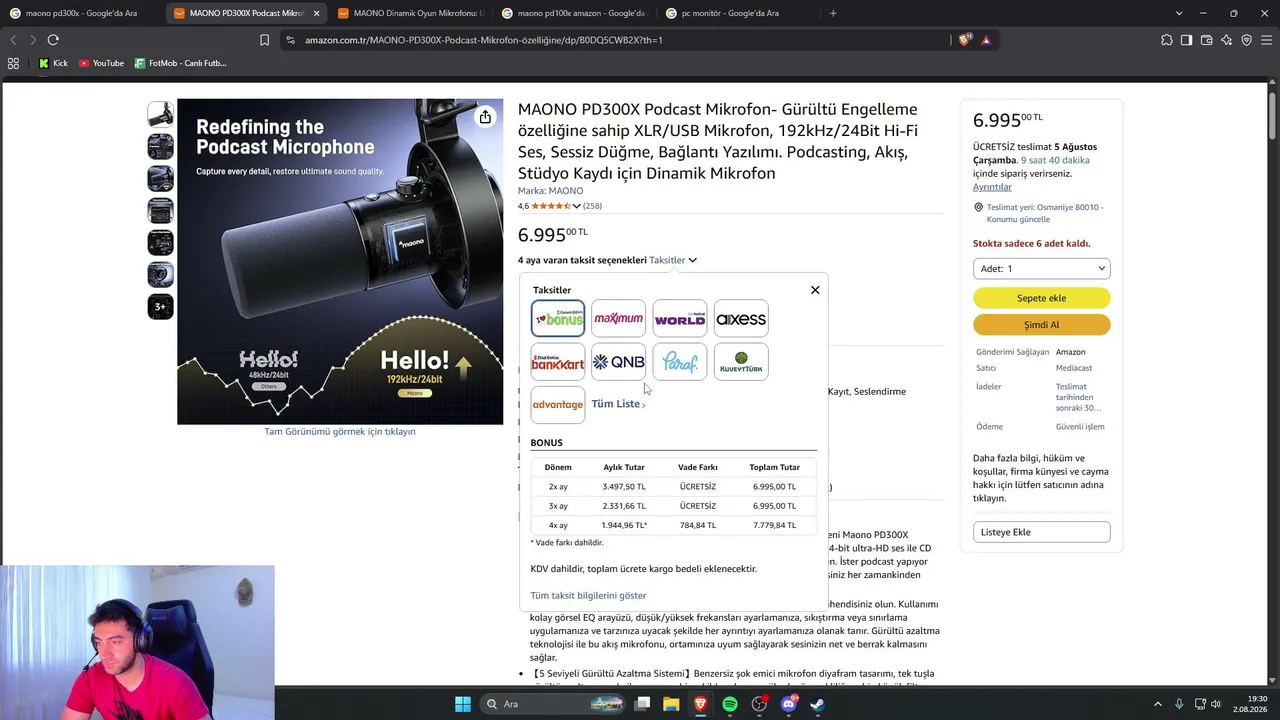Toggle the browser sidebar panel
The height and width of the screenshot is (720, 1280).
(1186, 40)
